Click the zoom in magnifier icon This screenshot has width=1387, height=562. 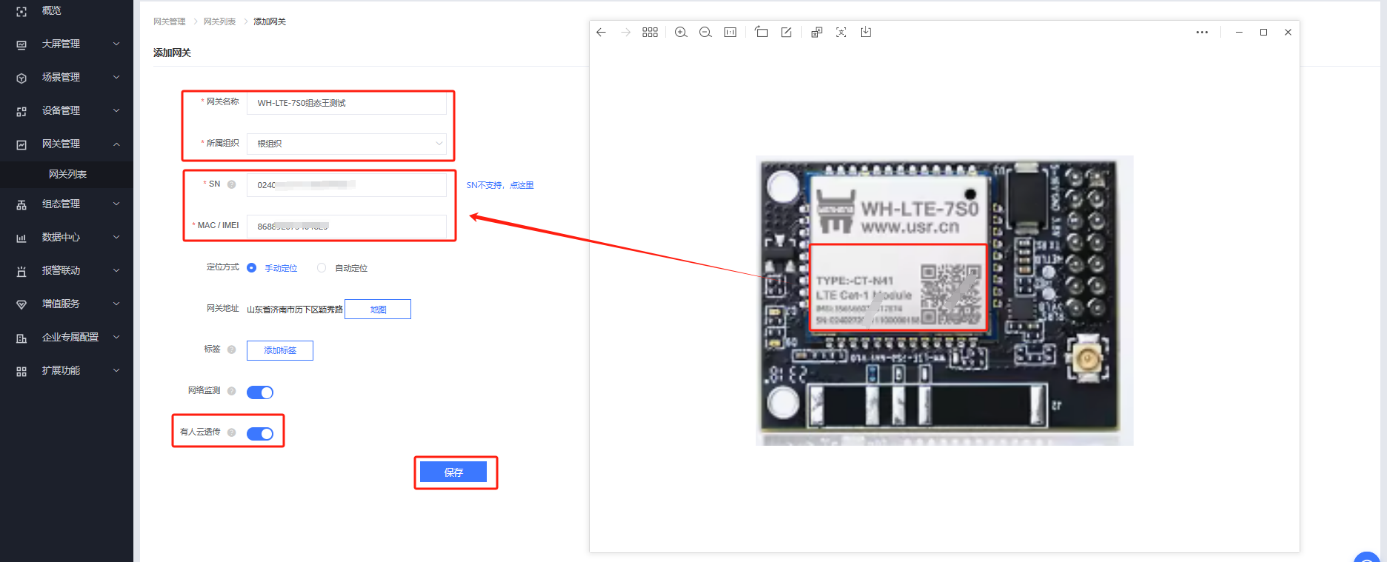coord(681,32)
